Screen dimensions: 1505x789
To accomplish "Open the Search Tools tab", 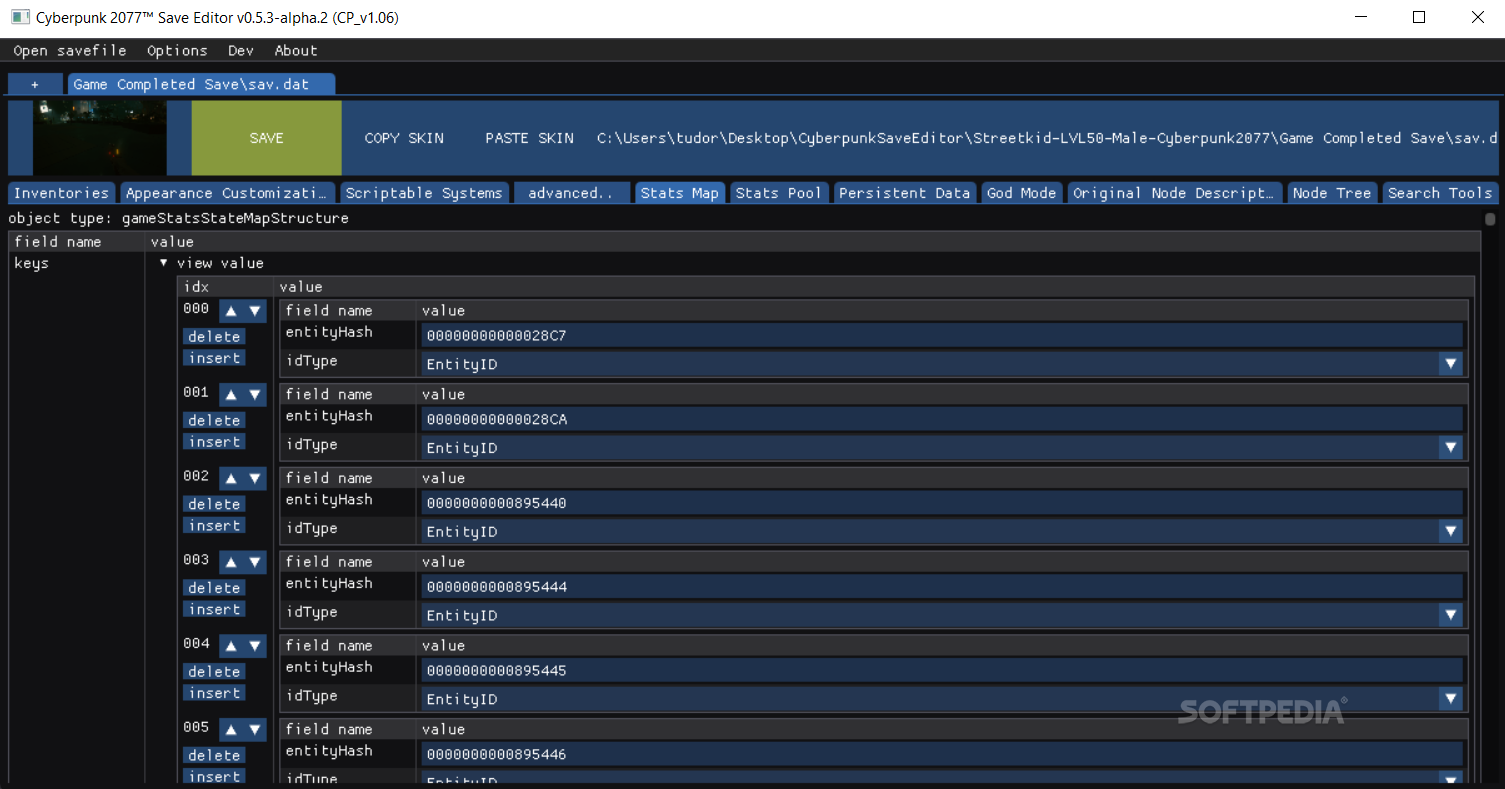I will coord(1440,193).
